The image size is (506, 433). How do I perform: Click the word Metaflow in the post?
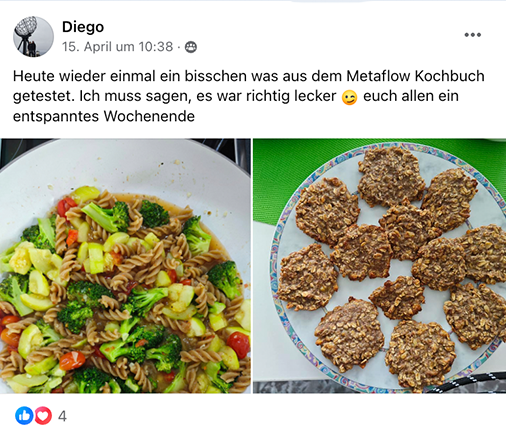pyautogui.click(x=378, y=76)
